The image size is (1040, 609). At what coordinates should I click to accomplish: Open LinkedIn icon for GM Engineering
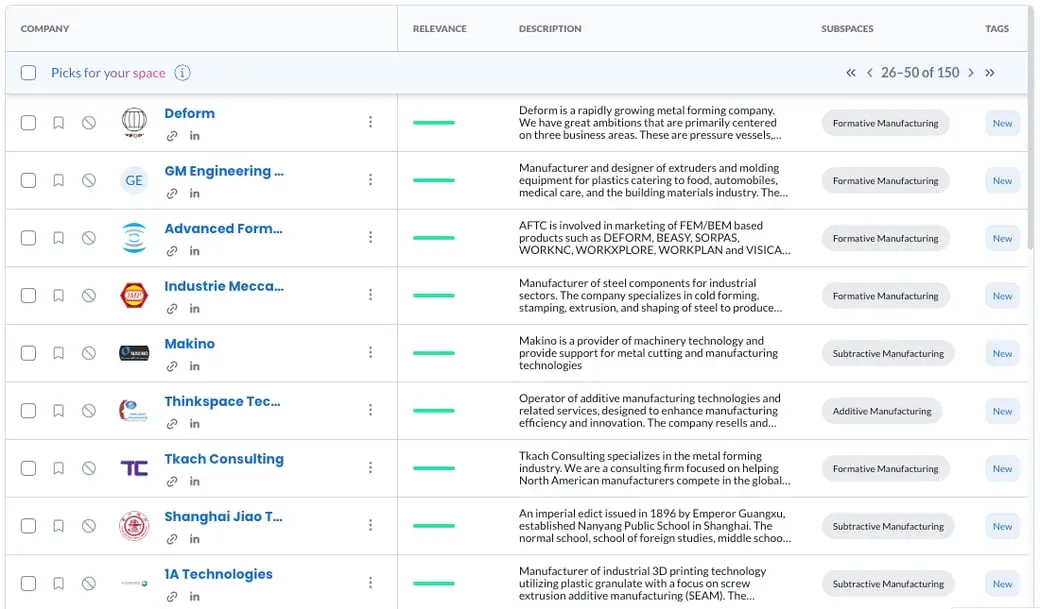[194, 193]
